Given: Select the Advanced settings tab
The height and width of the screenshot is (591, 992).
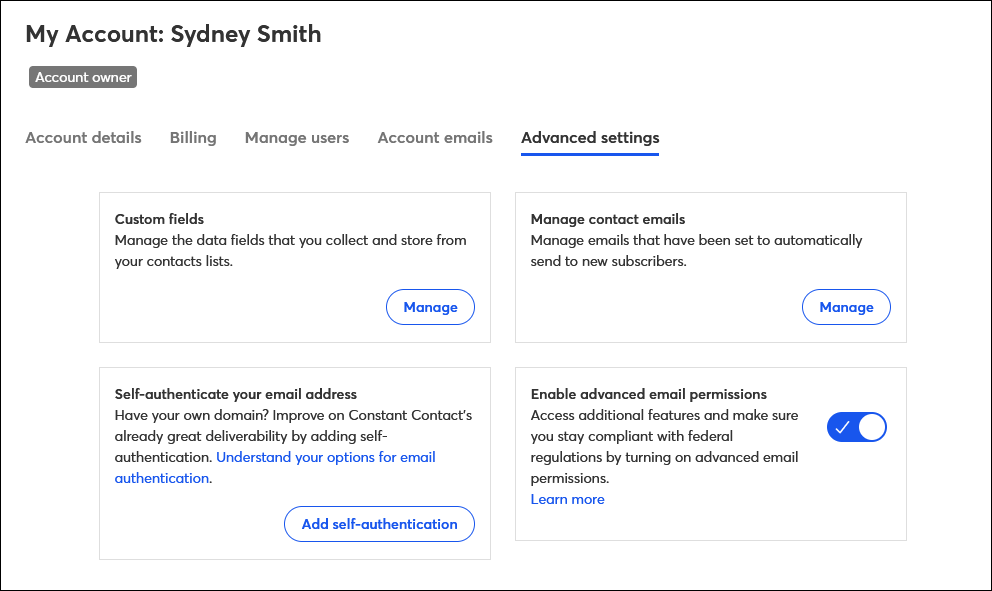Looking at the screenshot, I should (x=590, y=137).
